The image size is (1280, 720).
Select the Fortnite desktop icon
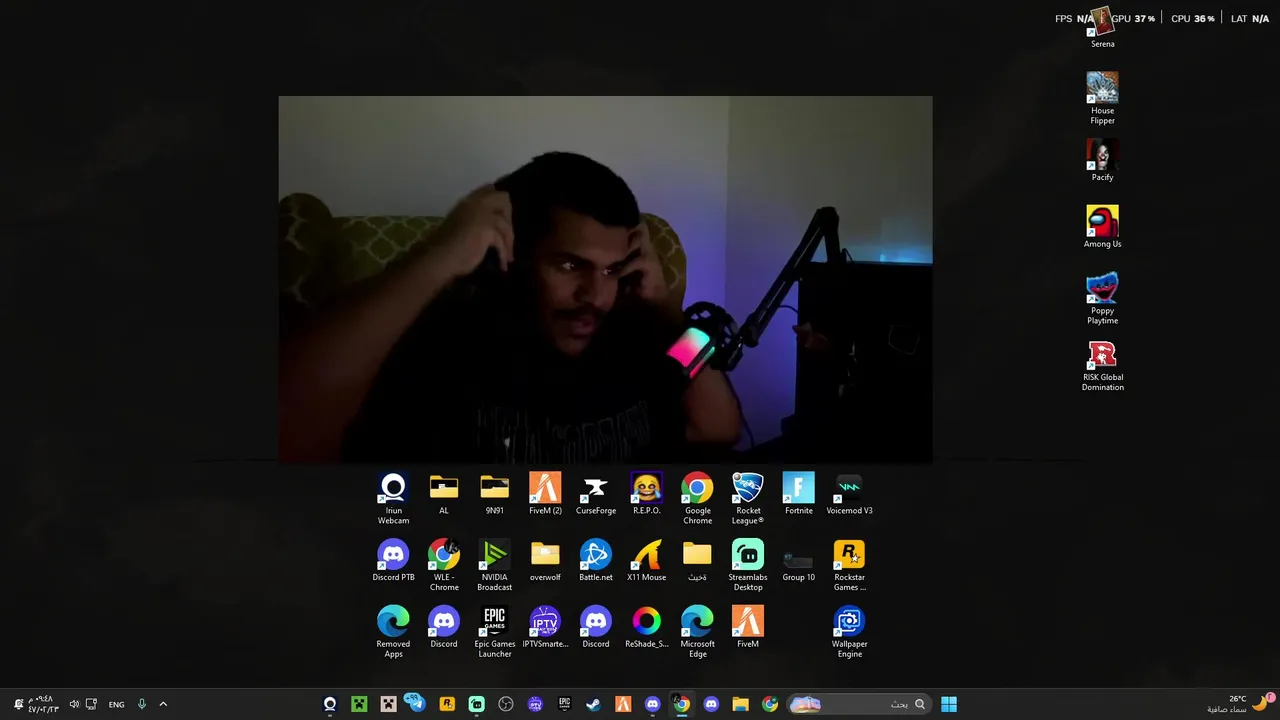coord(799,494)
